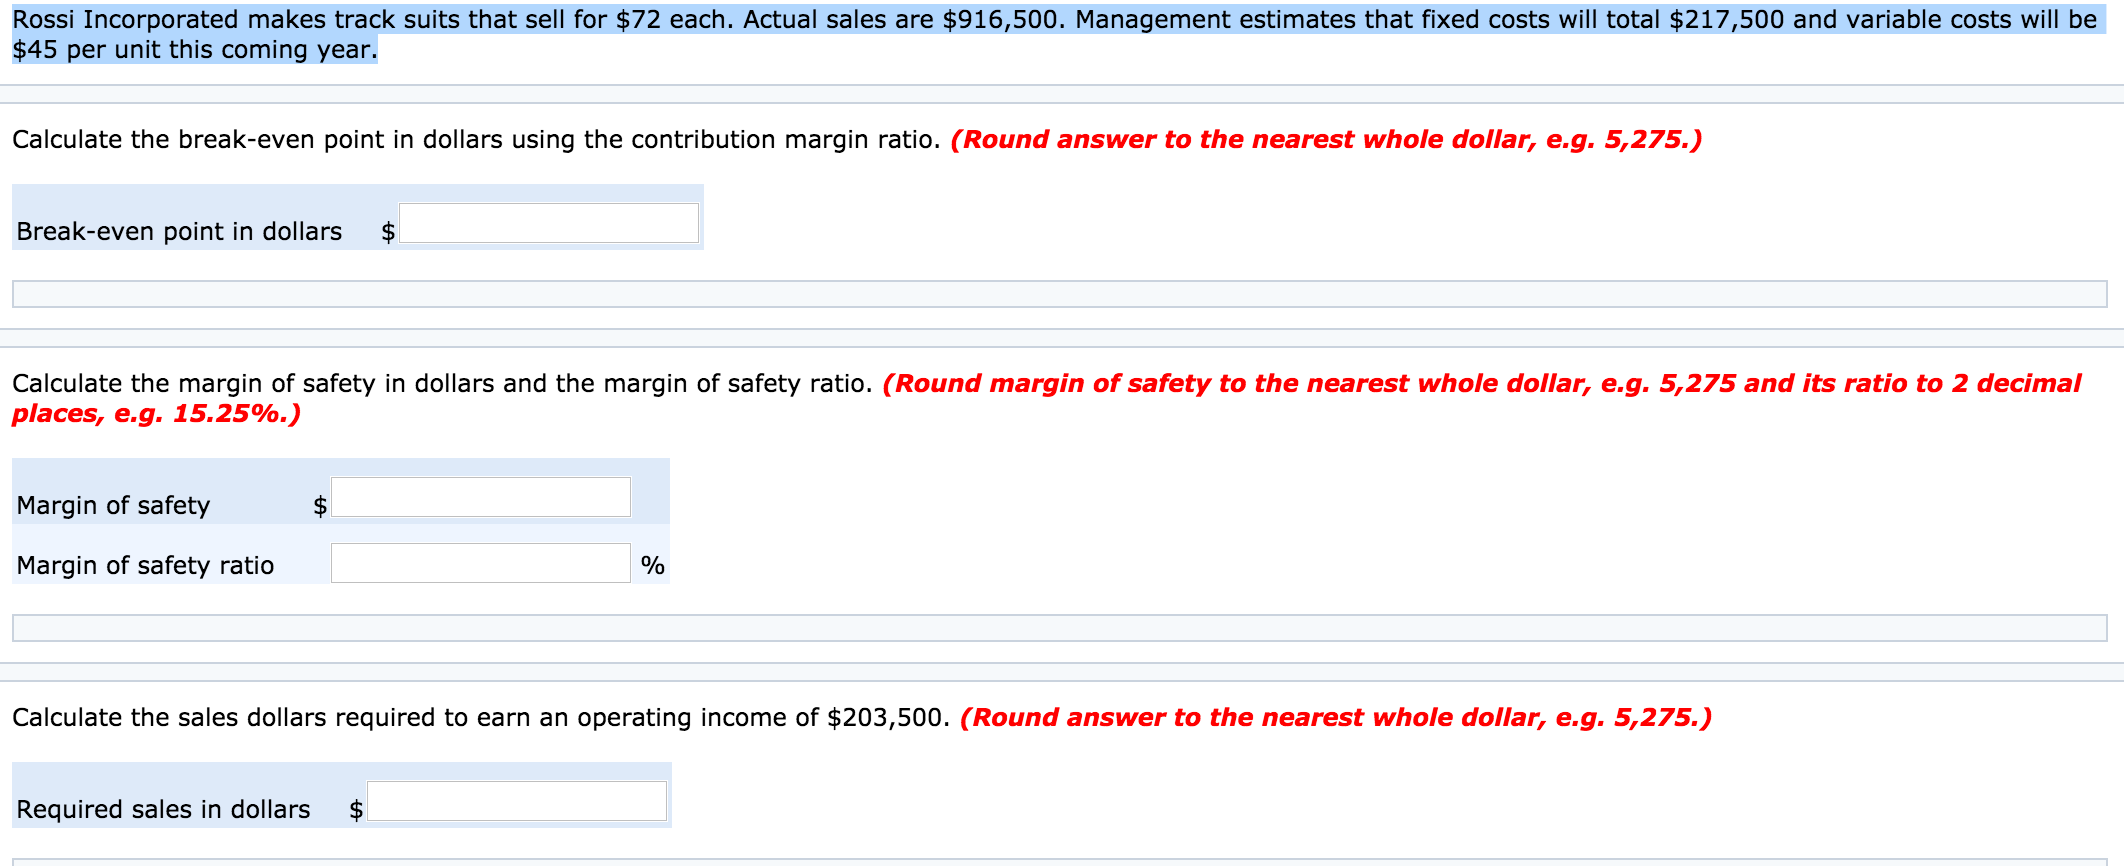The height and width of the screenshot is (866, 2124).
Task: Click the Break-even point in dollars label
Action: (180, 231)
